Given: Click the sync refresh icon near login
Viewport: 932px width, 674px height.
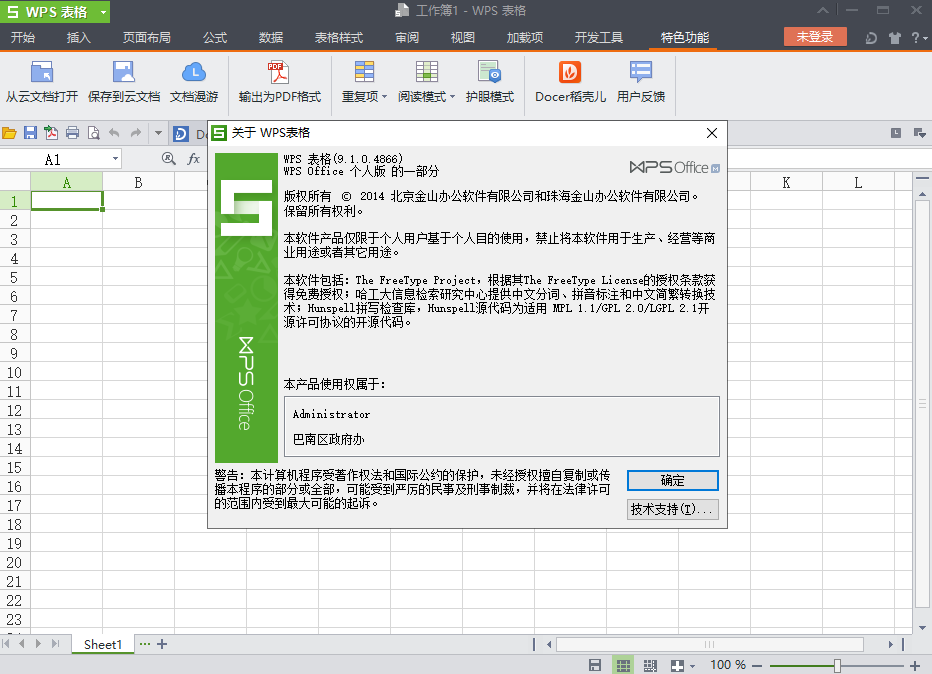Looking at the screenshot, I should 871,38.
